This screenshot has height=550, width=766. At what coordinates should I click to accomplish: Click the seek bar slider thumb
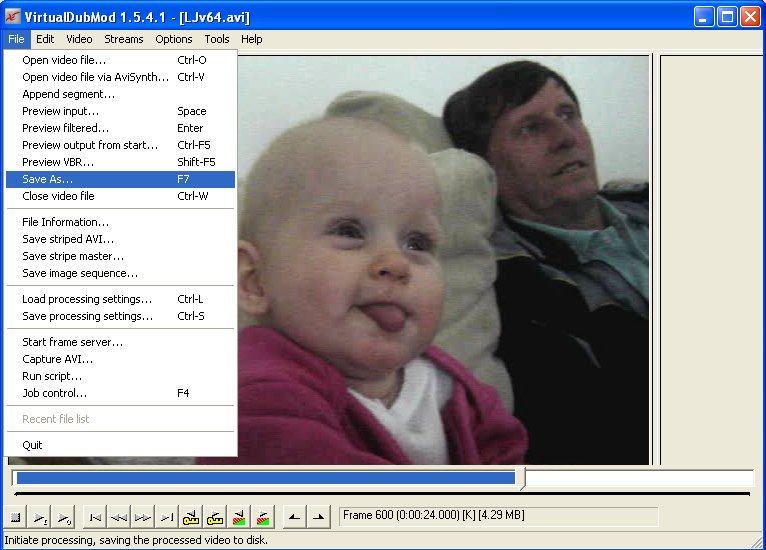(522, 479)
